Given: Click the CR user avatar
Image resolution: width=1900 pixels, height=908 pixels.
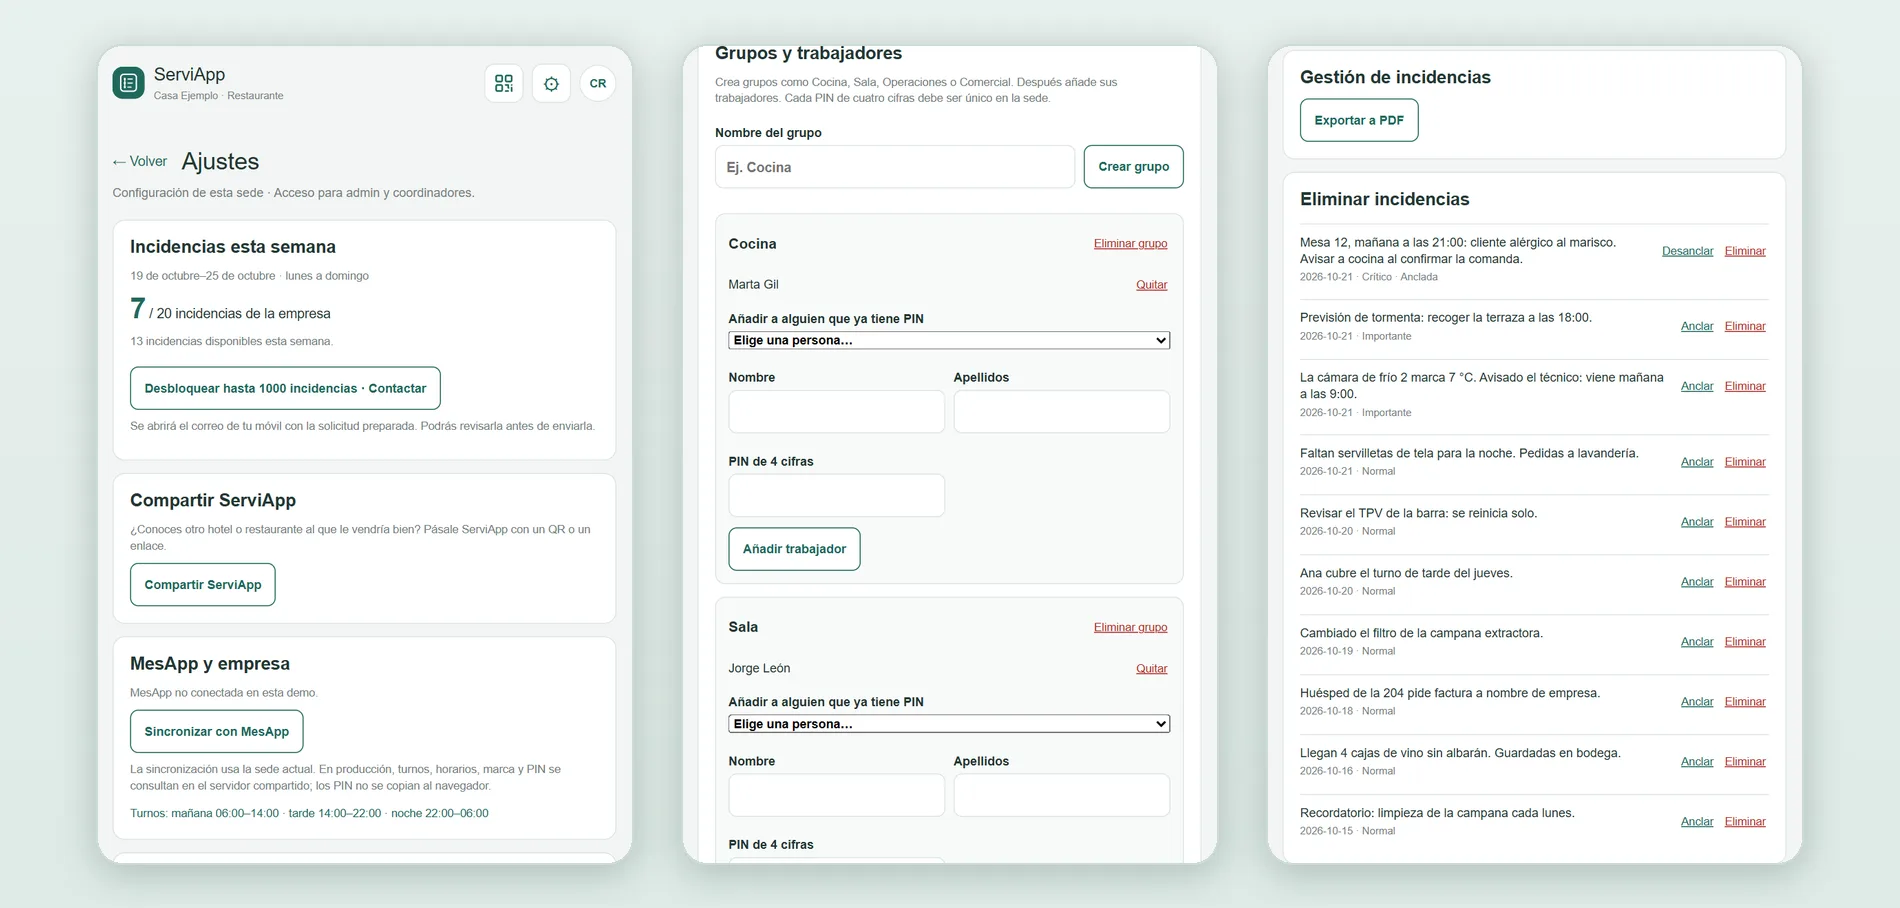Looking at the screenshot, I should (598, 84).
